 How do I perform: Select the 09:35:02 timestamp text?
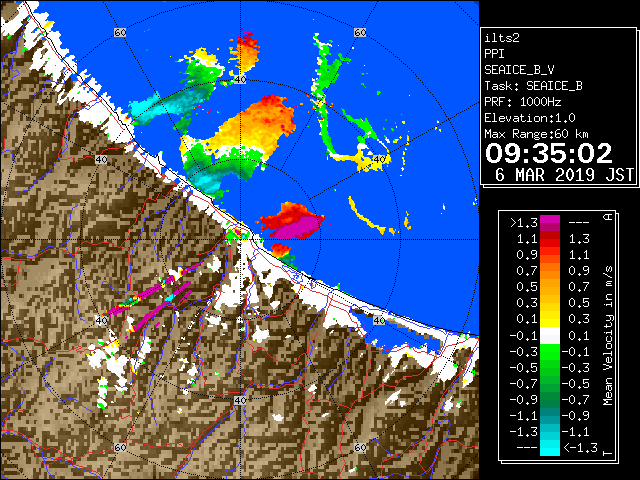549,153
